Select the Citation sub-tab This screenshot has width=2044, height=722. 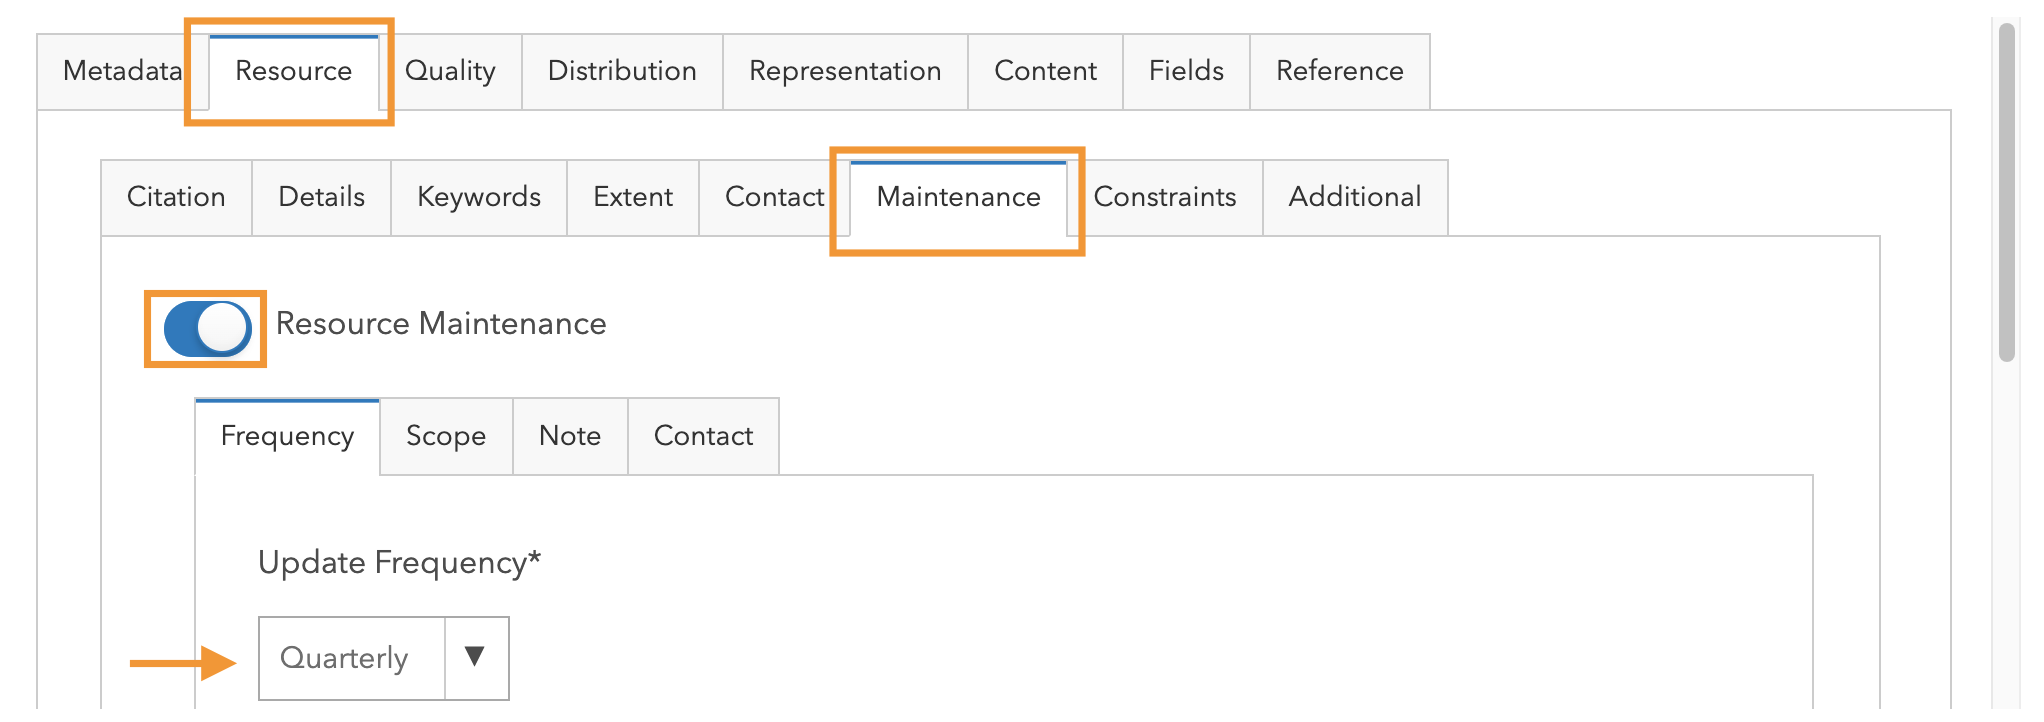coord(176,197)
